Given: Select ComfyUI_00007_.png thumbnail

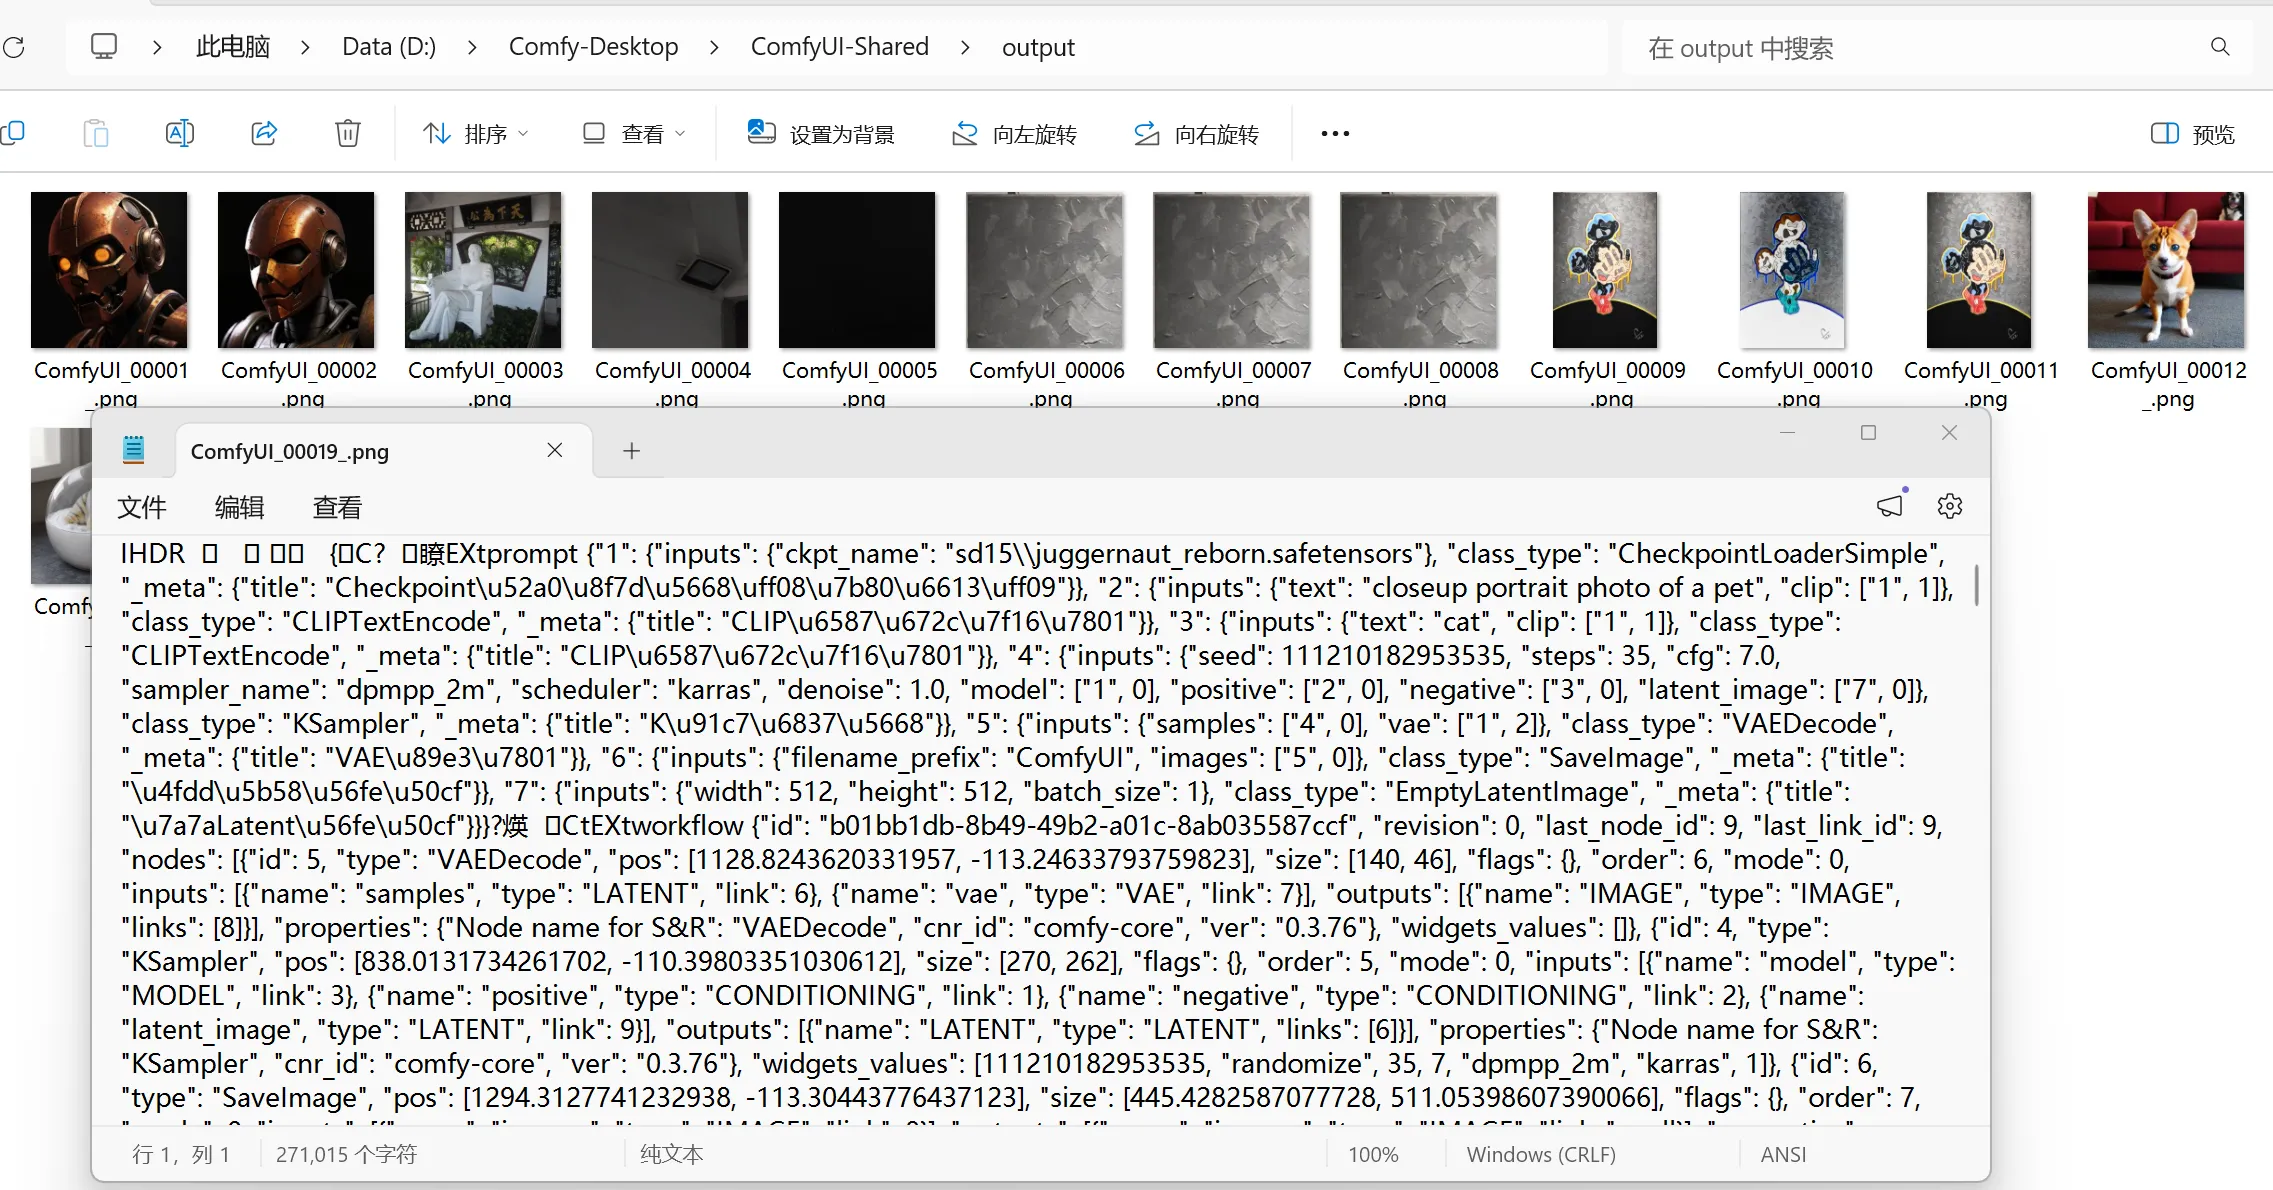Looking at the screenshot, I should click(1231, 270).
